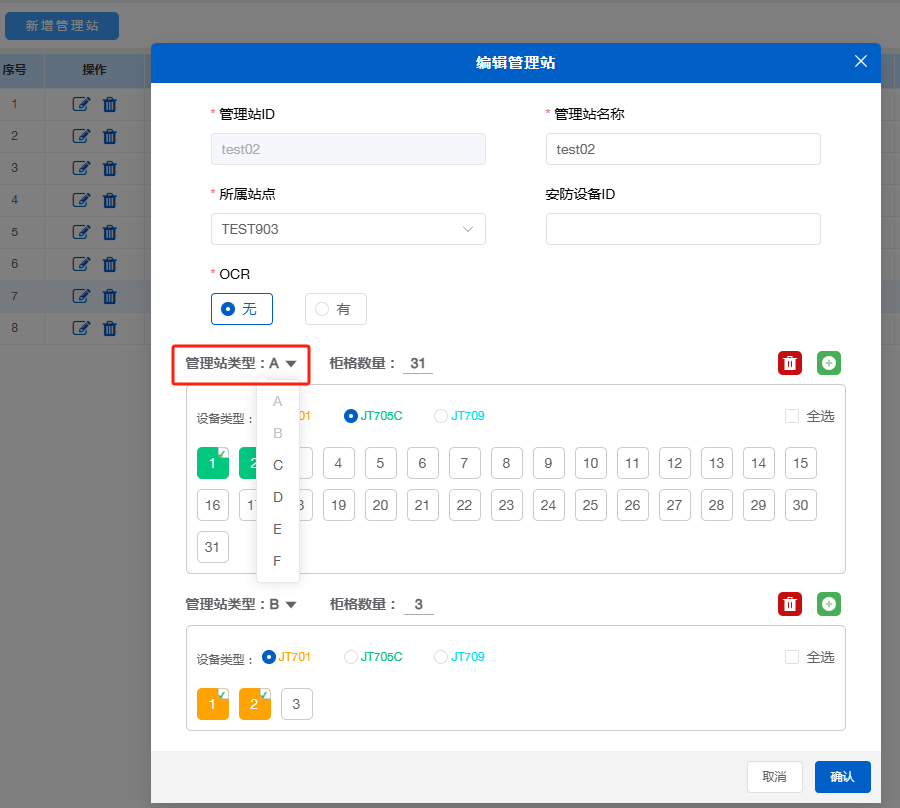Toggle cabinet cell 7 in section A

(x=464, y=463)
